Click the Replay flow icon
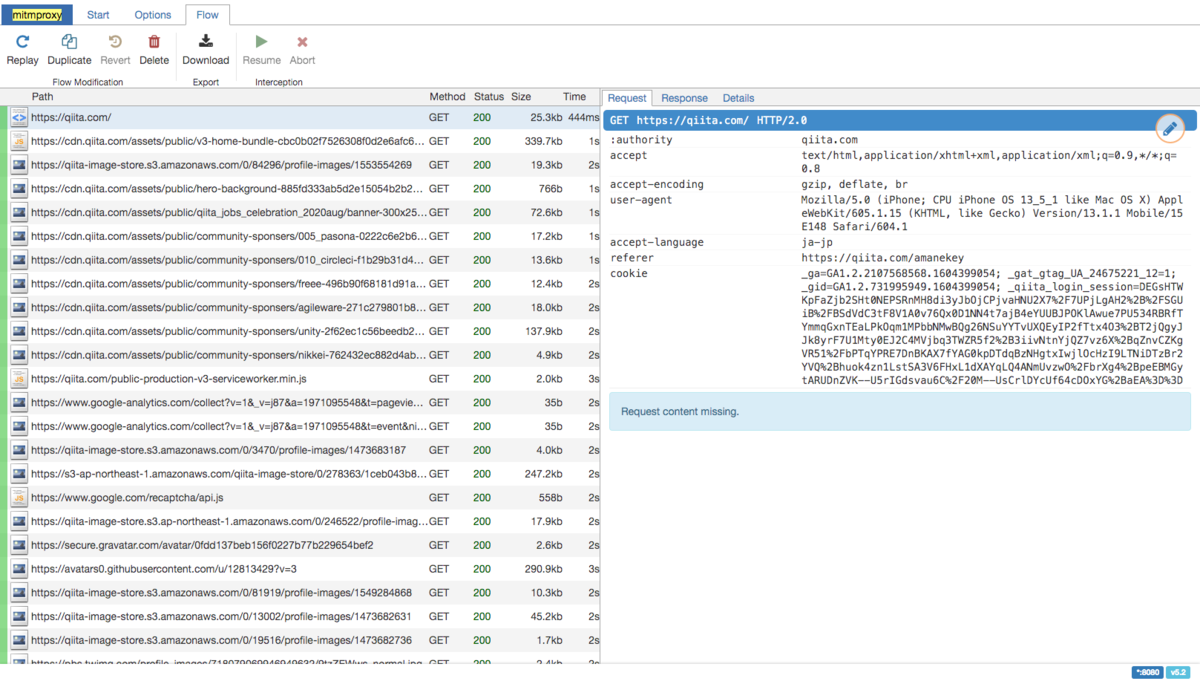Screen dimensions: 1200x681 (x=22, y=42)
